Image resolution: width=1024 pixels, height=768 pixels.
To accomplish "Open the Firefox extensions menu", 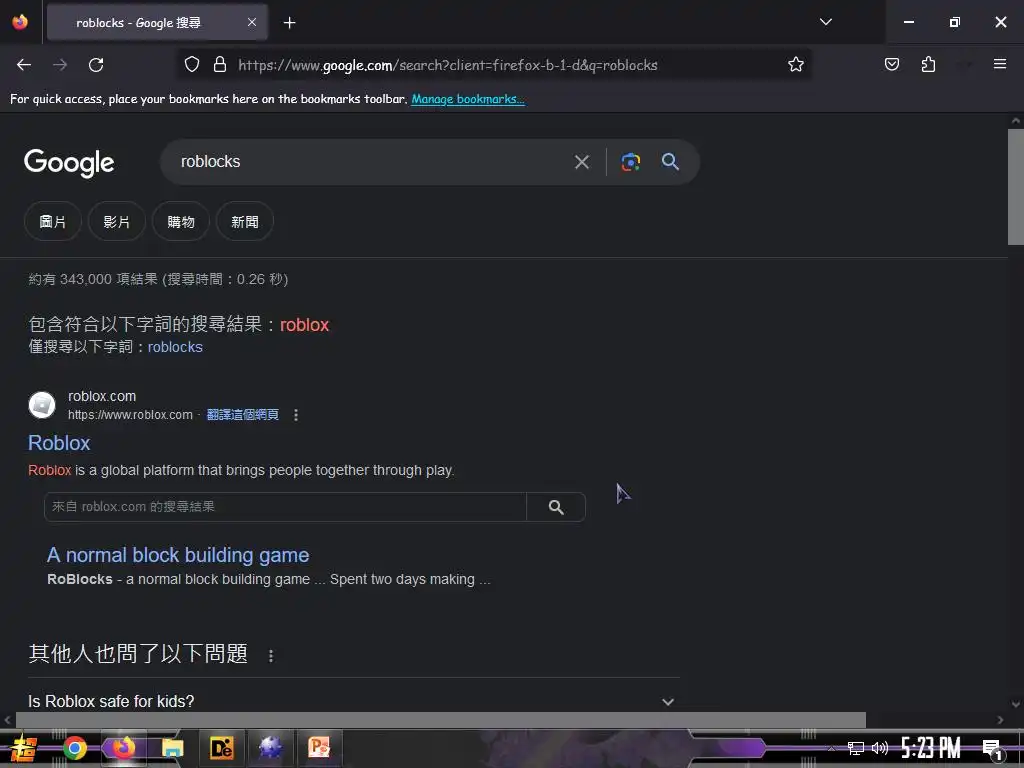I will [x=929, y=65].
